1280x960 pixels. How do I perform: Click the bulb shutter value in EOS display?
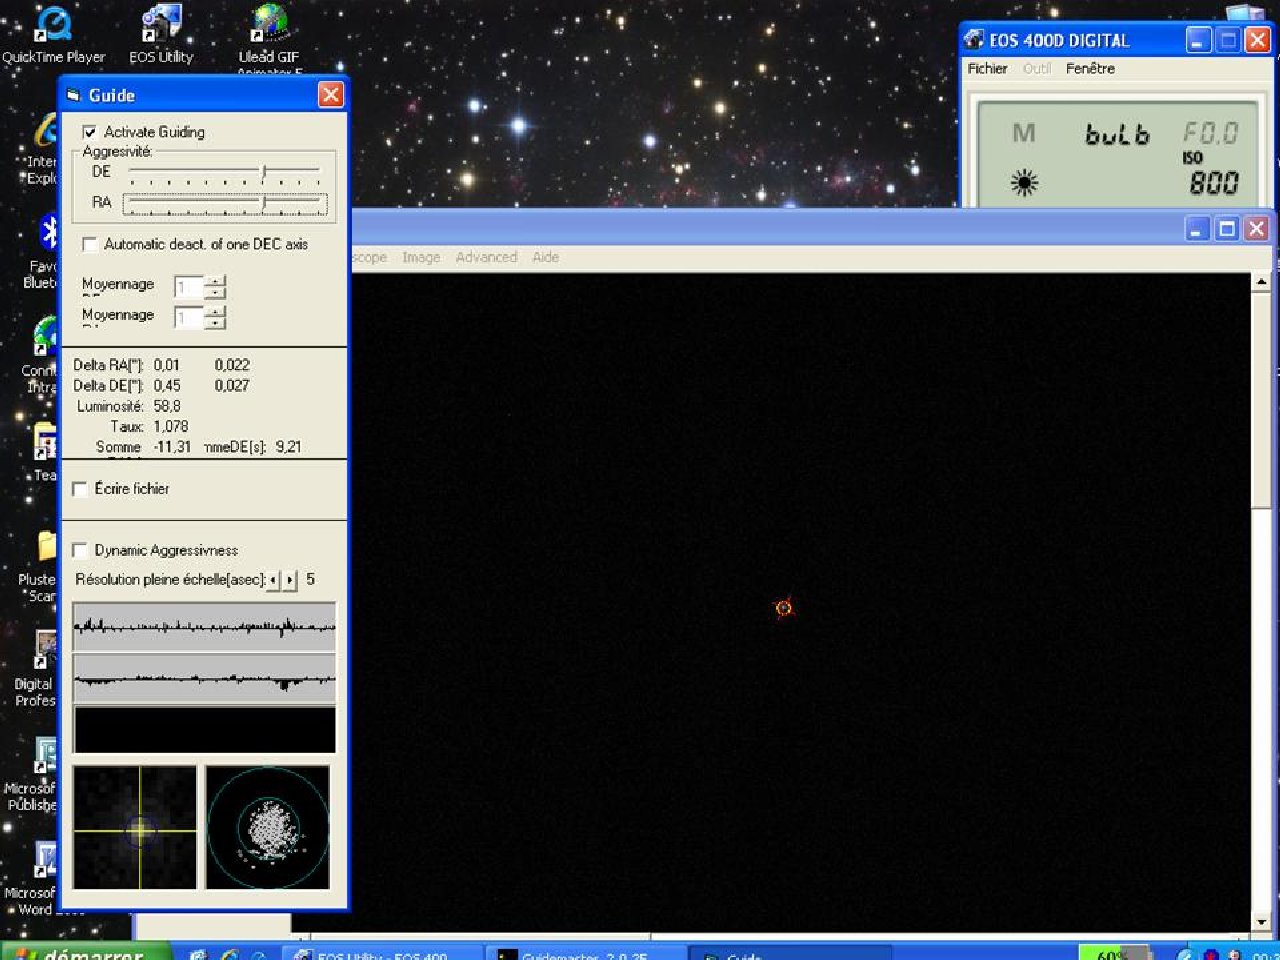coord(1118,134)
